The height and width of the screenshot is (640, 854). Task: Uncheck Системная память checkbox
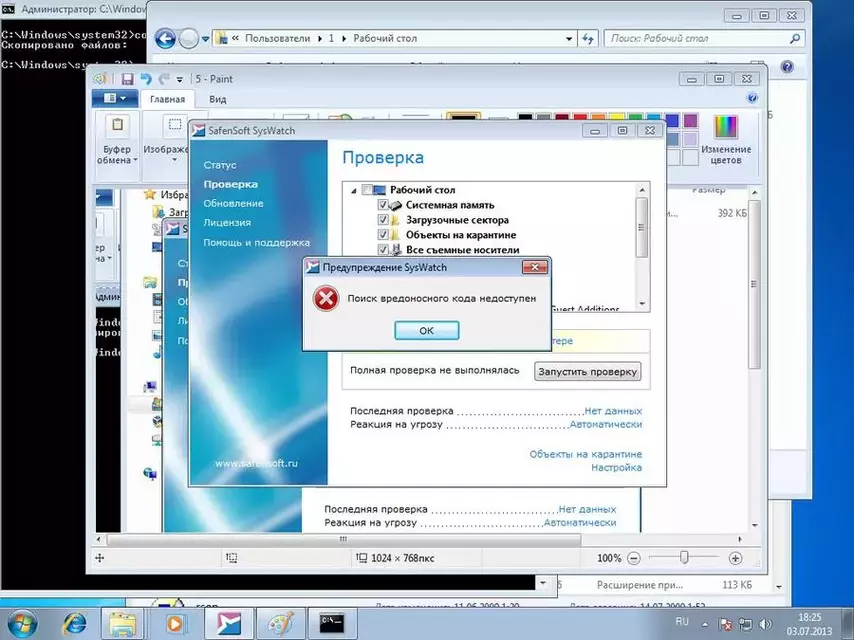tap(383, 205)
